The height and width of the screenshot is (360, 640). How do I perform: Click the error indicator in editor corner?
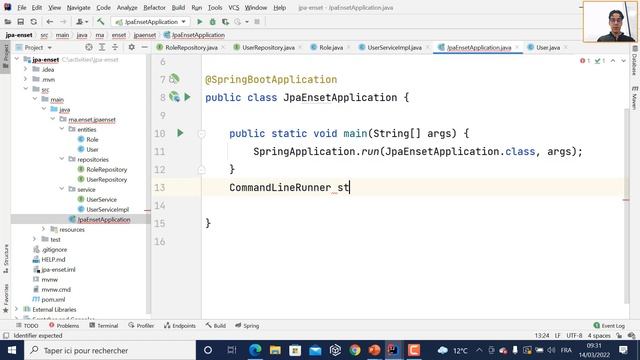pos(585,60)
